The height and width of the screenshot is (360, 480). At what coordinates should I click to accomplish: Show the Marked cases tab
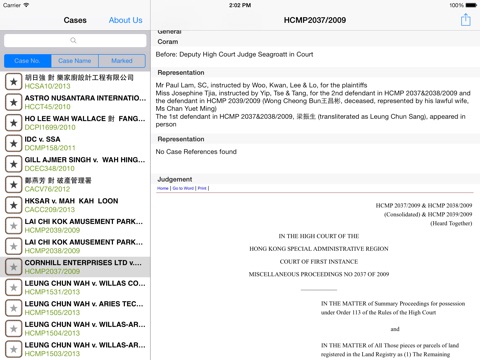[x=122, y=61]
